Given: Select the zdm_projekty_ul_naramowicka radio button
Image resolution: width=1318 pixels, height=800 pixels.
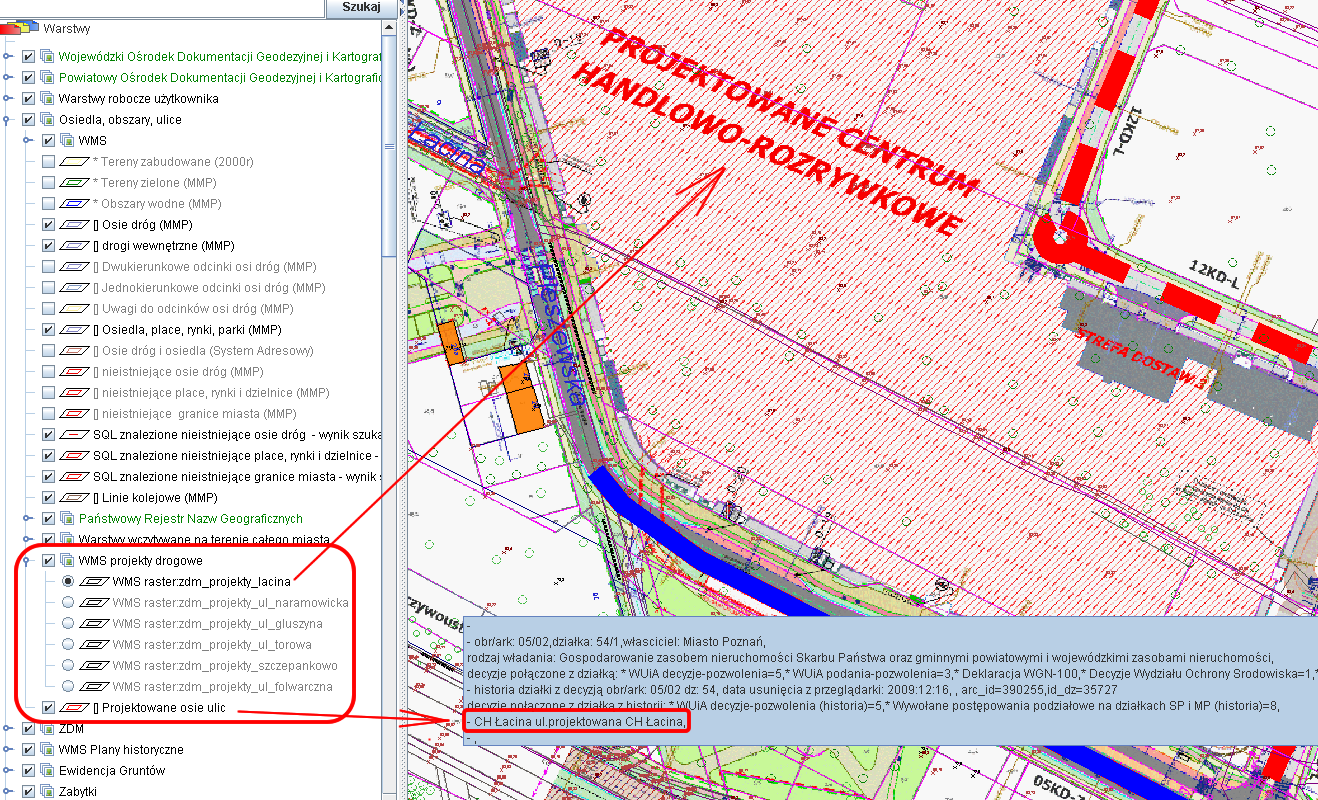Looking at the screenshot, I should point(68,603).
